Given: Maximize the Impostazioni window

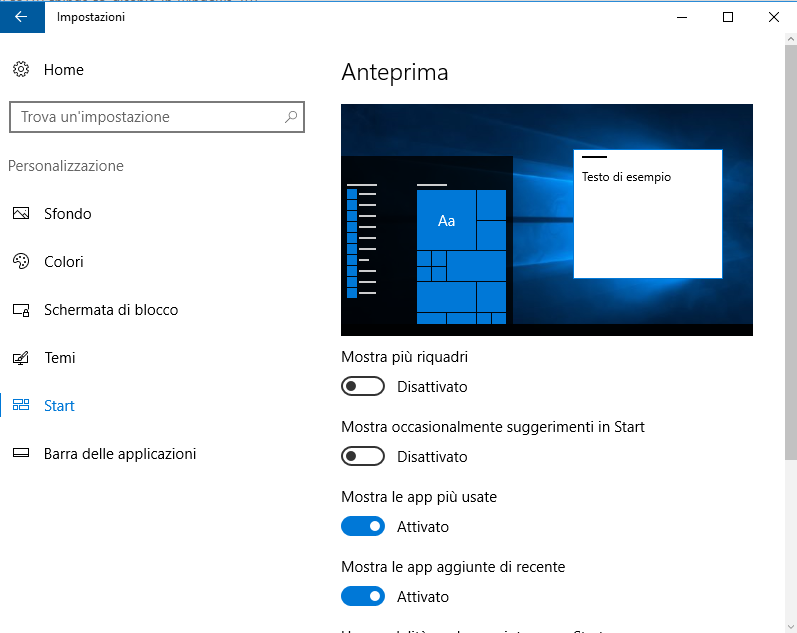Looking at the screenshot, I should 728,17.
